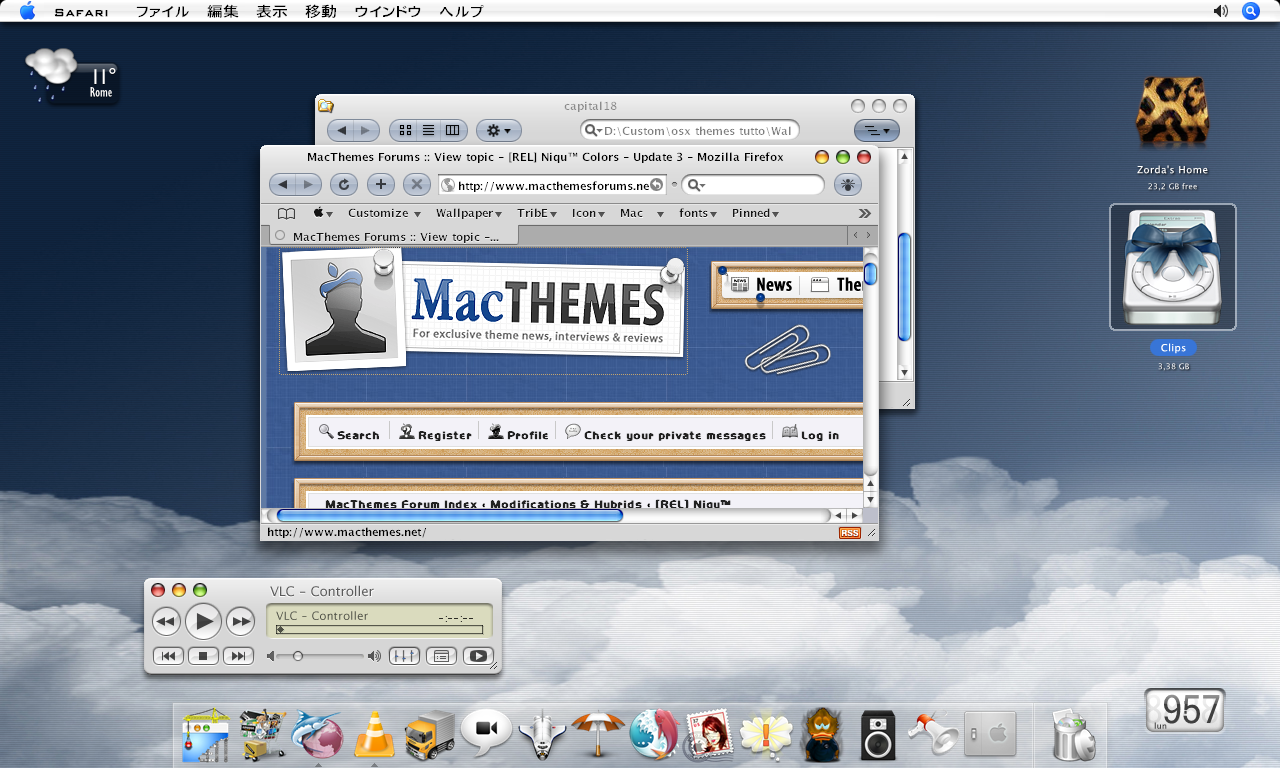Mute VLC using small speaker icon
The height and width of the screenshot is (768, 1280).
point(271,656)
